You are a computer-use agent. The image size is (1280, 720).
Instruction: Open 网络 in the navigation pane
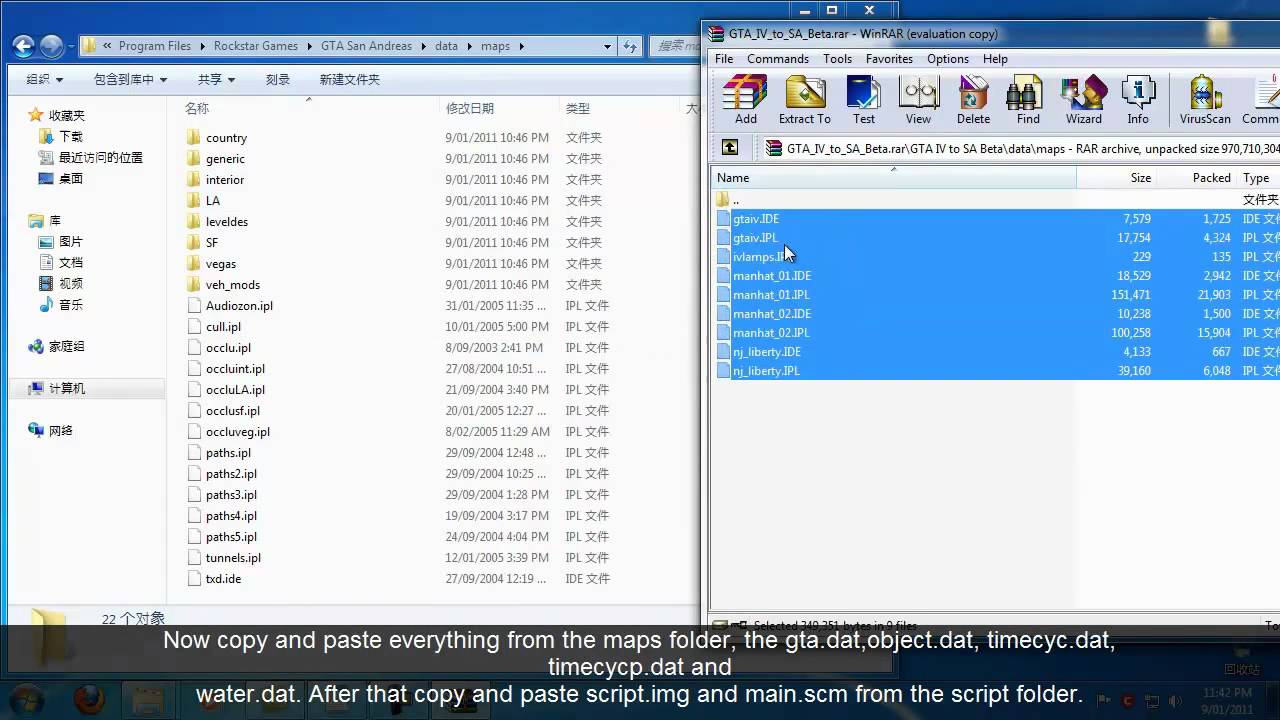tap(61, 430)
